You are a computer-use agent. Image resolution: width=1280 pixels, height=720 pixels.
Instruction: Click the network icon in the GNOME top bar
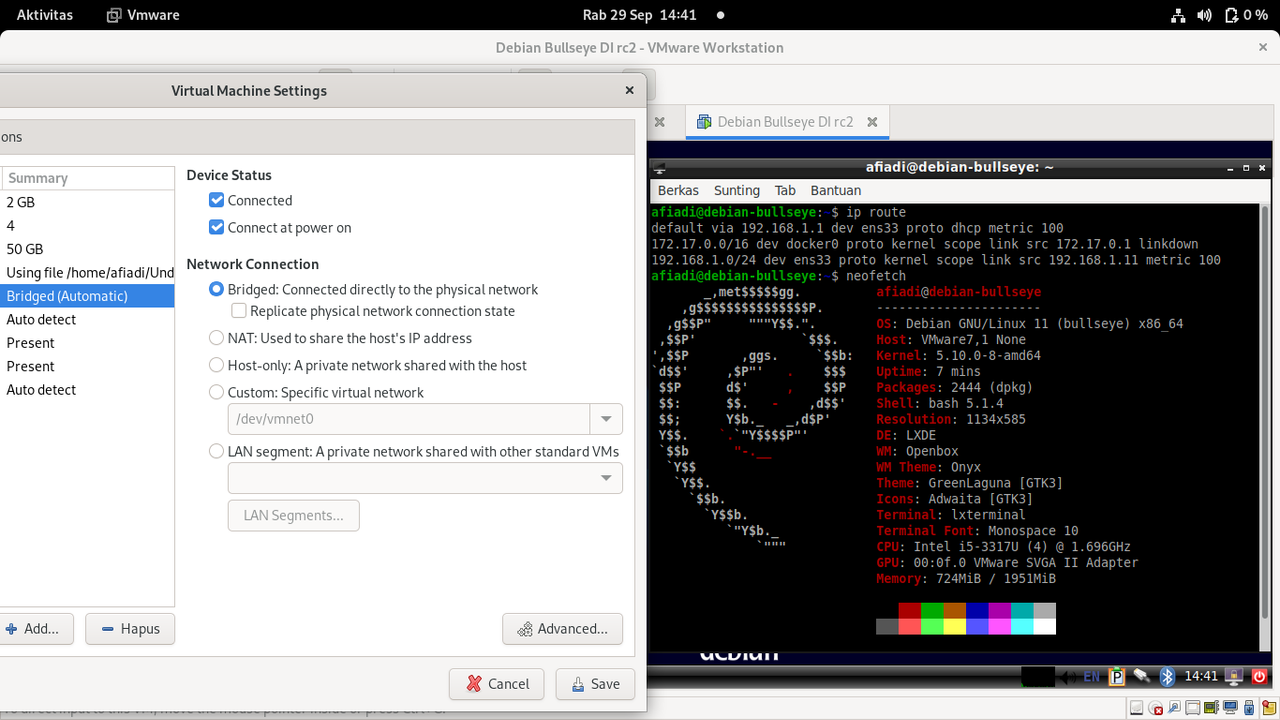click(x=1178, y=15)
